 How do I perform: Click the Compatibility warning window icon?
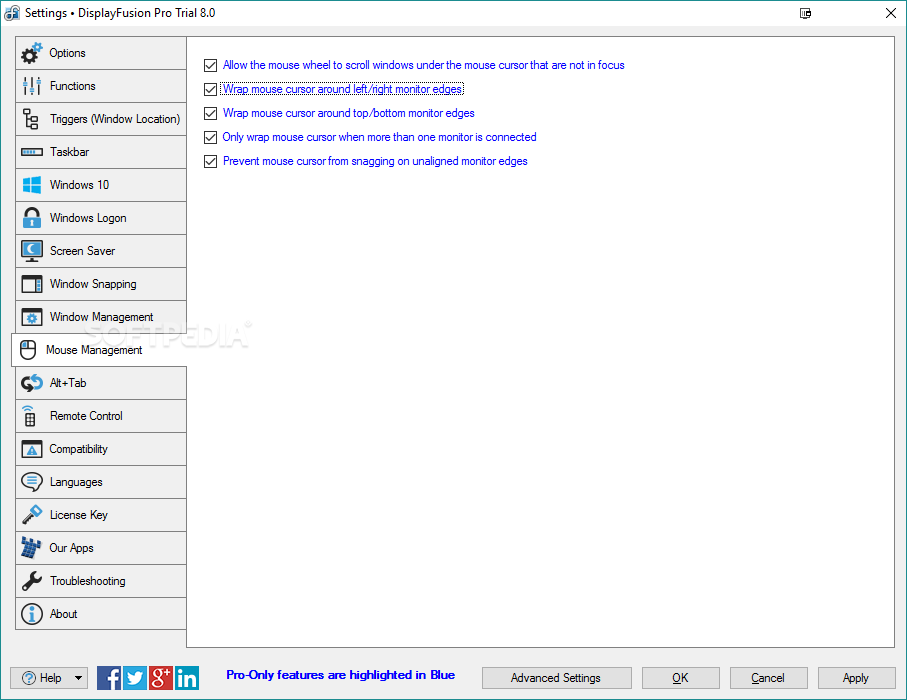point(32,449)
